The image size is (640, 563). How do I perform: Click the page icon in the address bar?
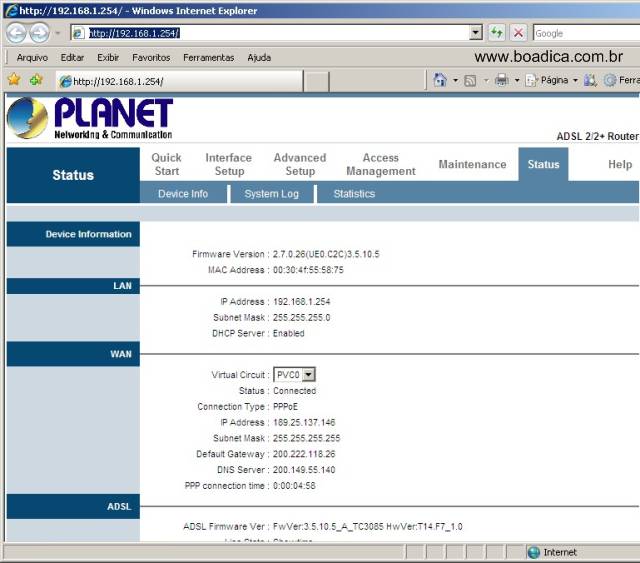(79, 33)
